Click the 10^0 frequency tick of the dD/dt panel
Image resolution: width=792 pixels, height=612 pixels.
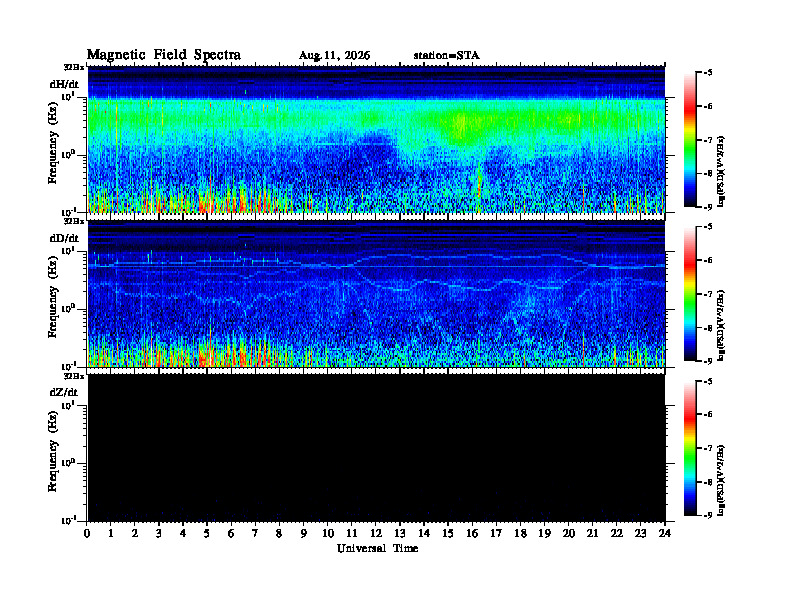[68, 308]
